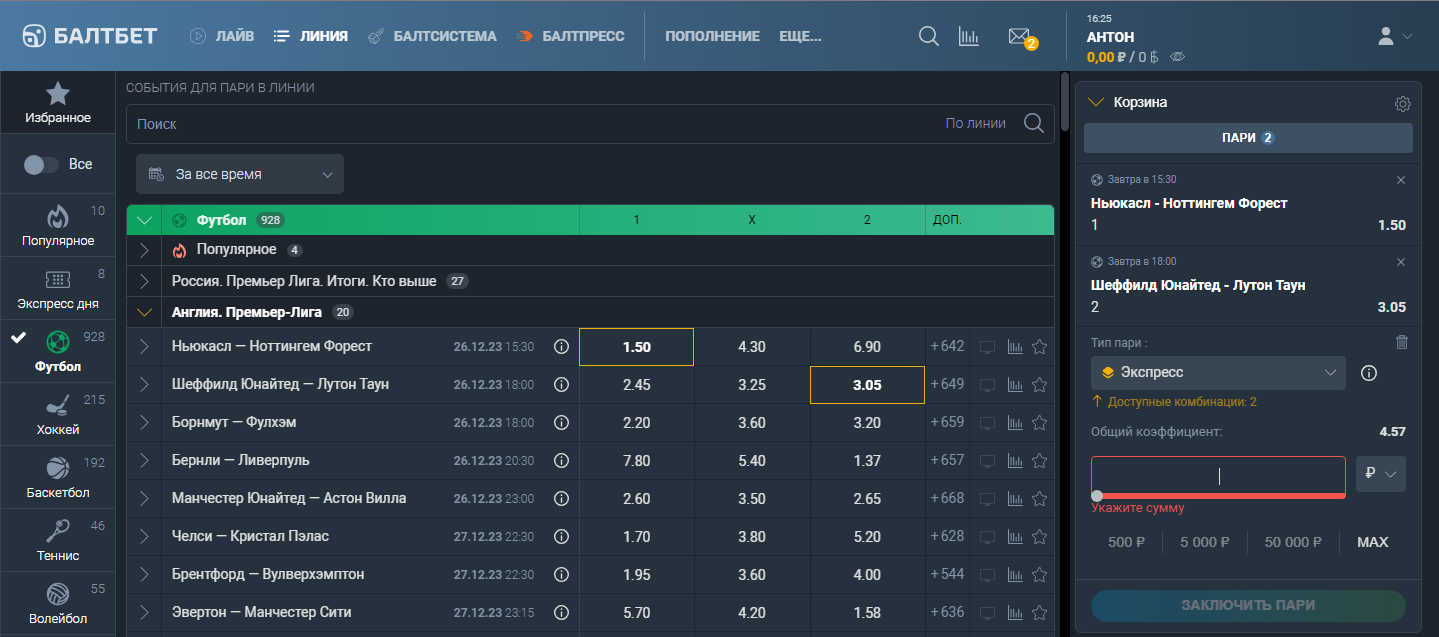Image resolution: width=1439 pixels, height=637 pixels.
Task: Open search via the header magnifier icon
Action: coord(928,37)
